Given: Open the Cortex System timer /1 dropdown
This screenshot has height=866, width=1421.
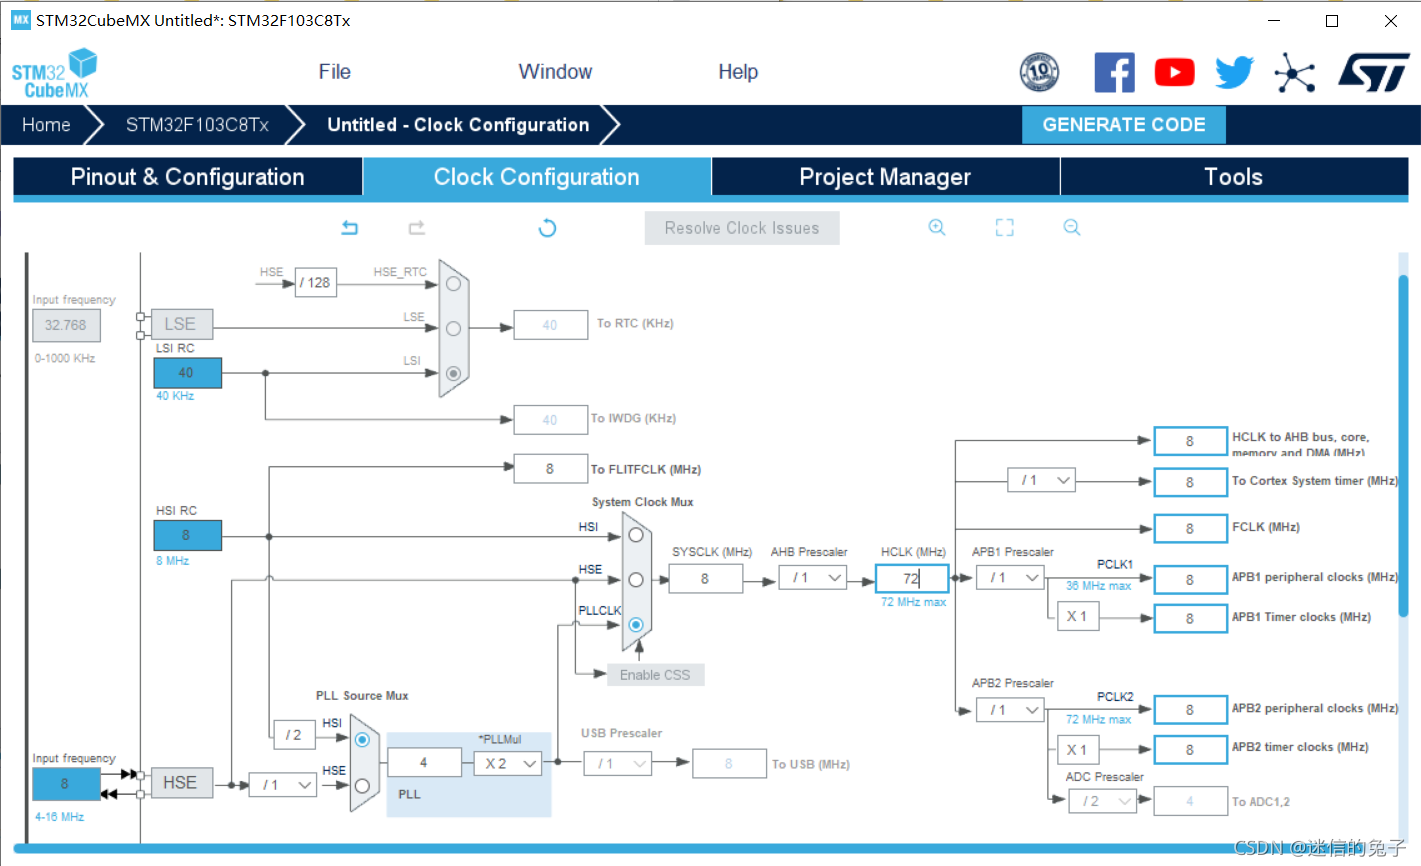Looking at the screenshot, I should coord(1042,480).
